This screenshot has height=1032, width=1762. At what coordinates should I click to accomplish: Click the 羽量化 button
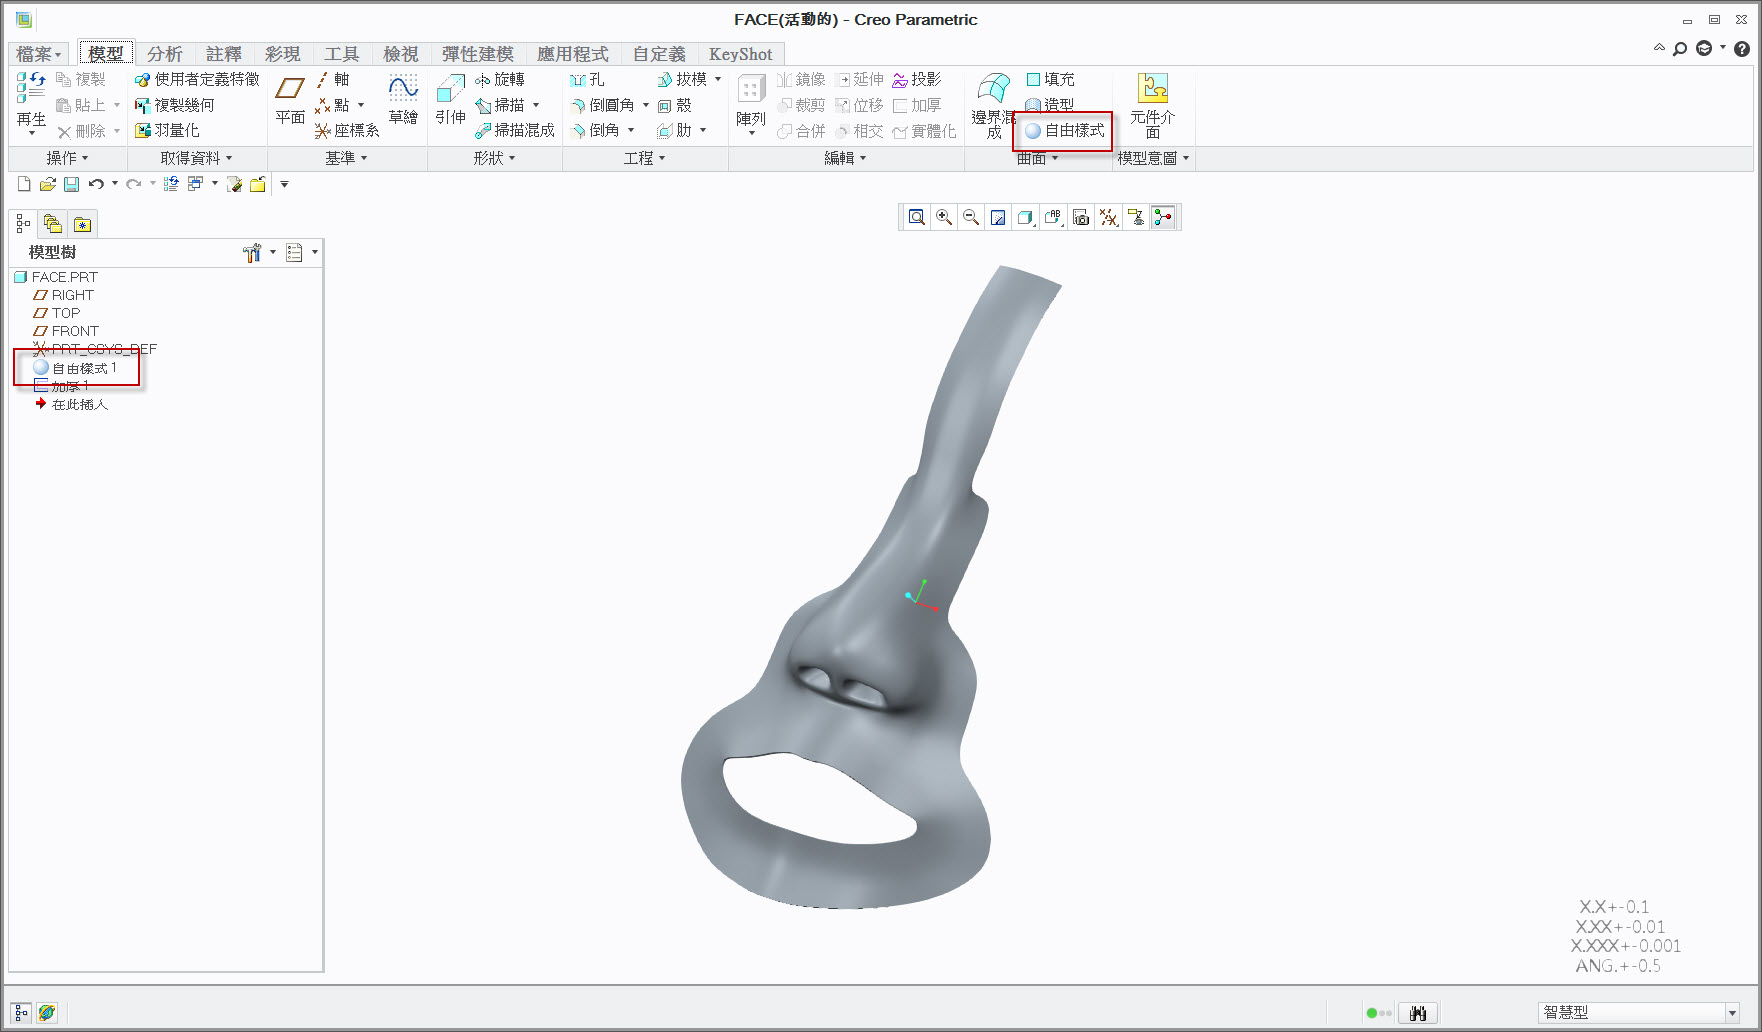point(167,131)
